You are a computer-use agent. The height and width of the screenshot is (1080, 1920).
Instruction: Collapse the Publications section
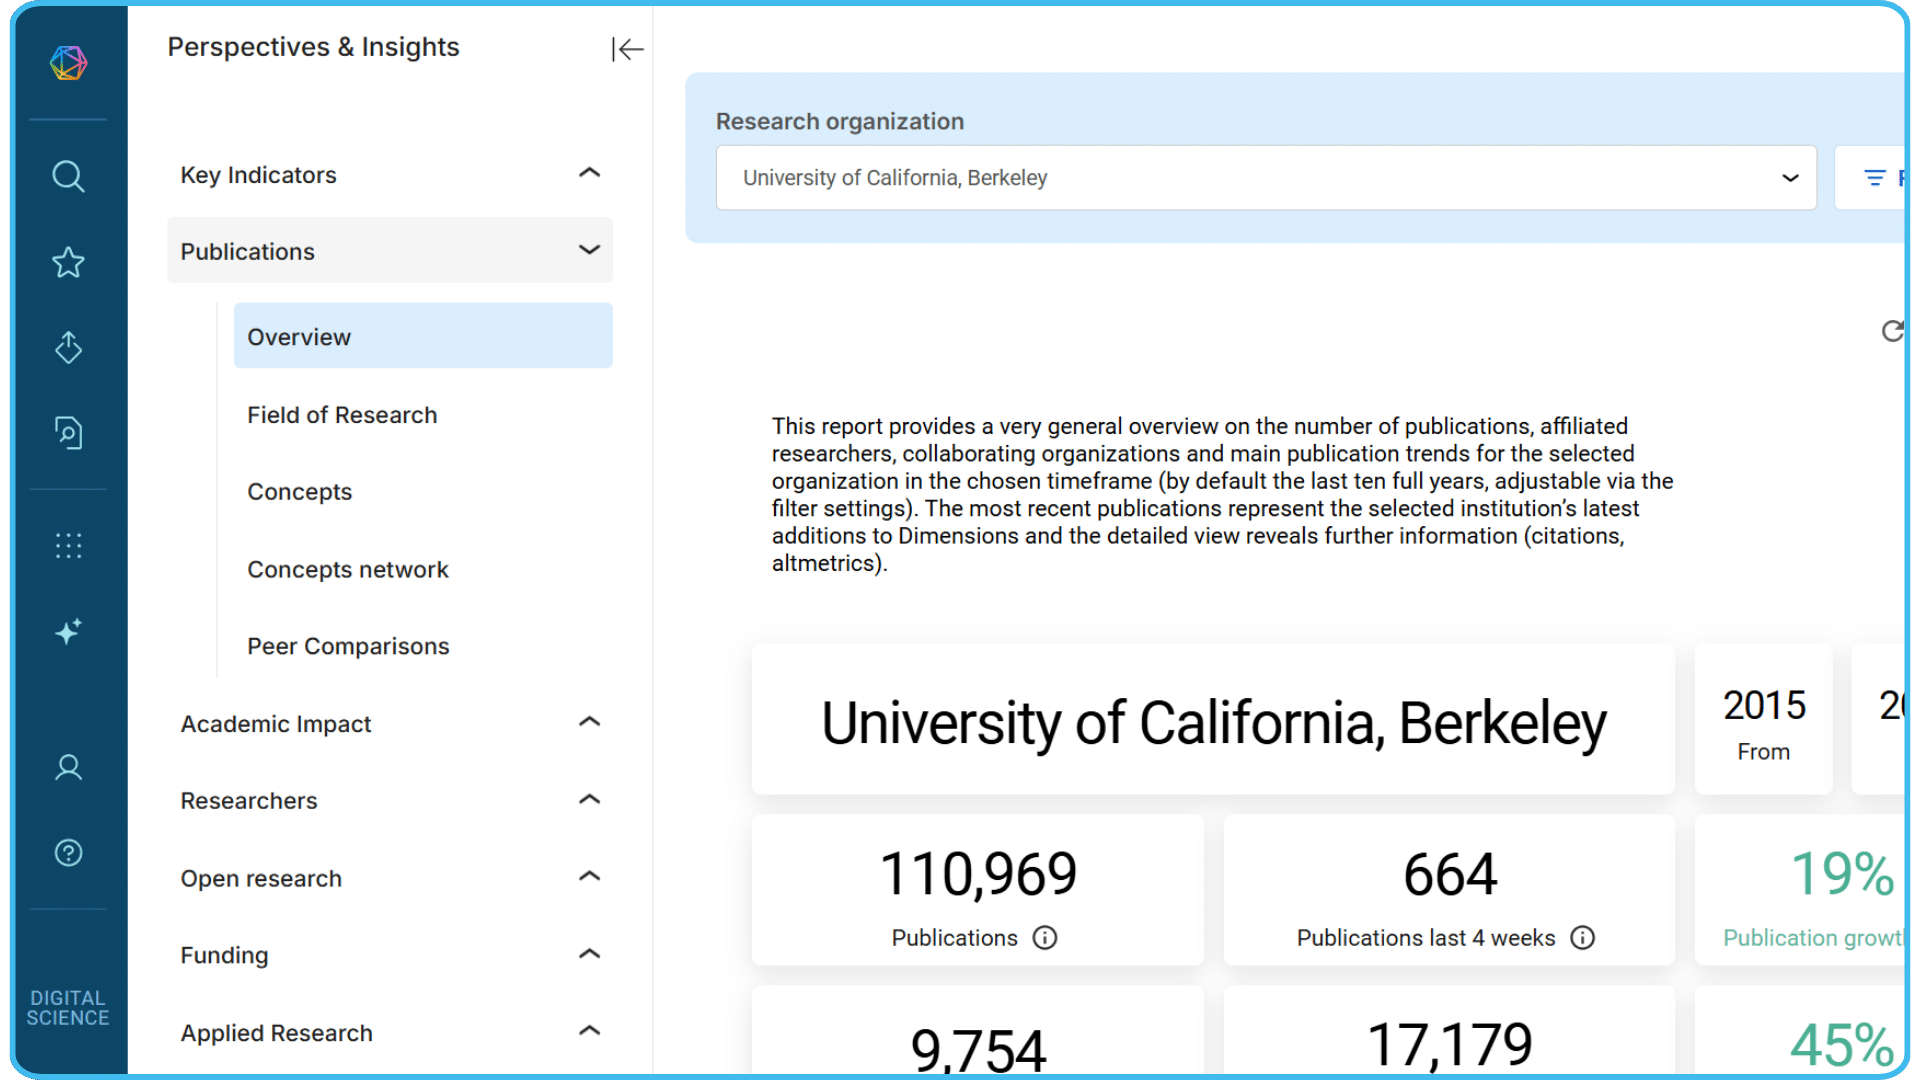(390, 251)
